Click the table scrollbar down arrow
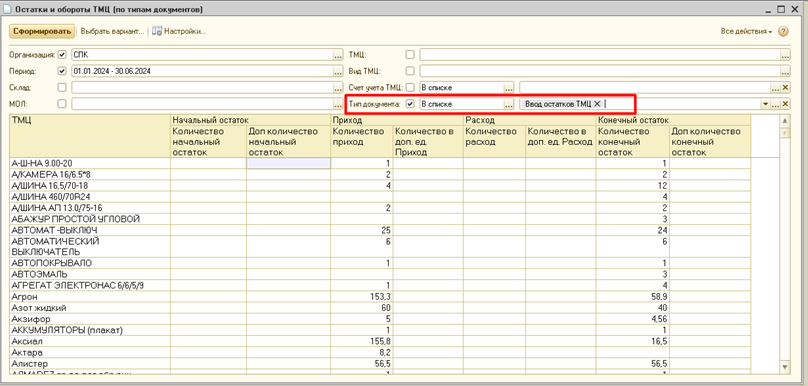This screenshot has width=808, height=386. pos(785,366)
